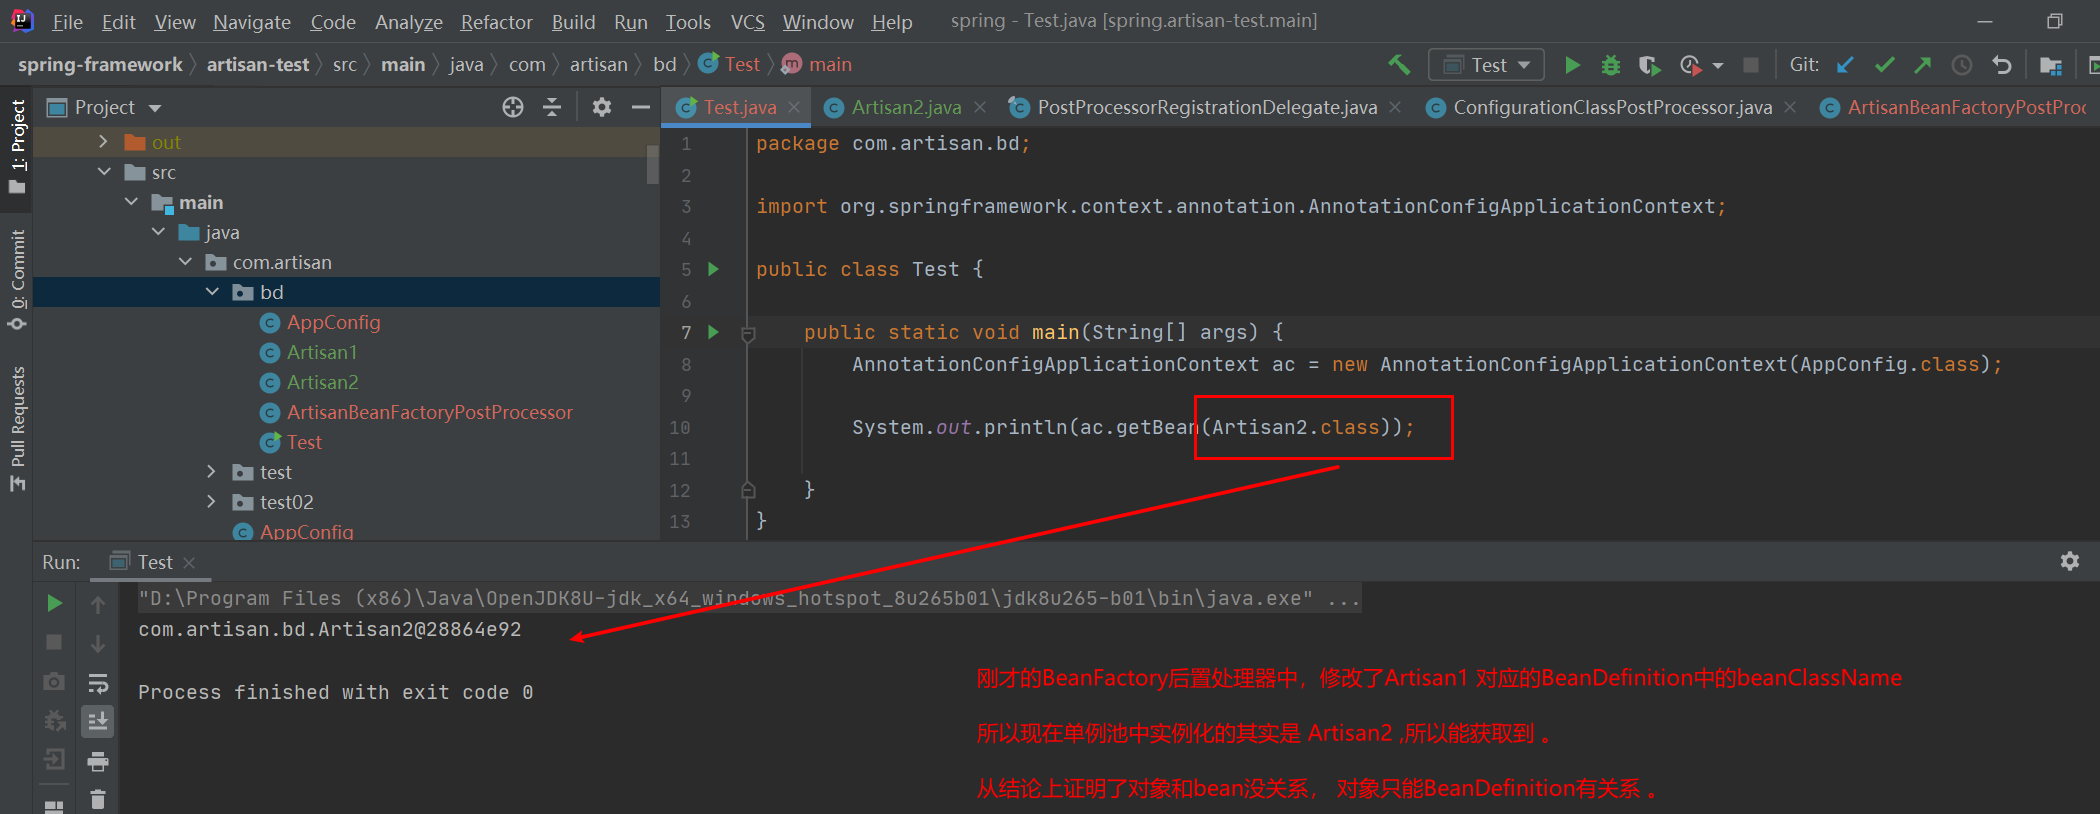Open the Pull Requests tool window
This screenshot has width=2100, height=814.
pos(17,428)
